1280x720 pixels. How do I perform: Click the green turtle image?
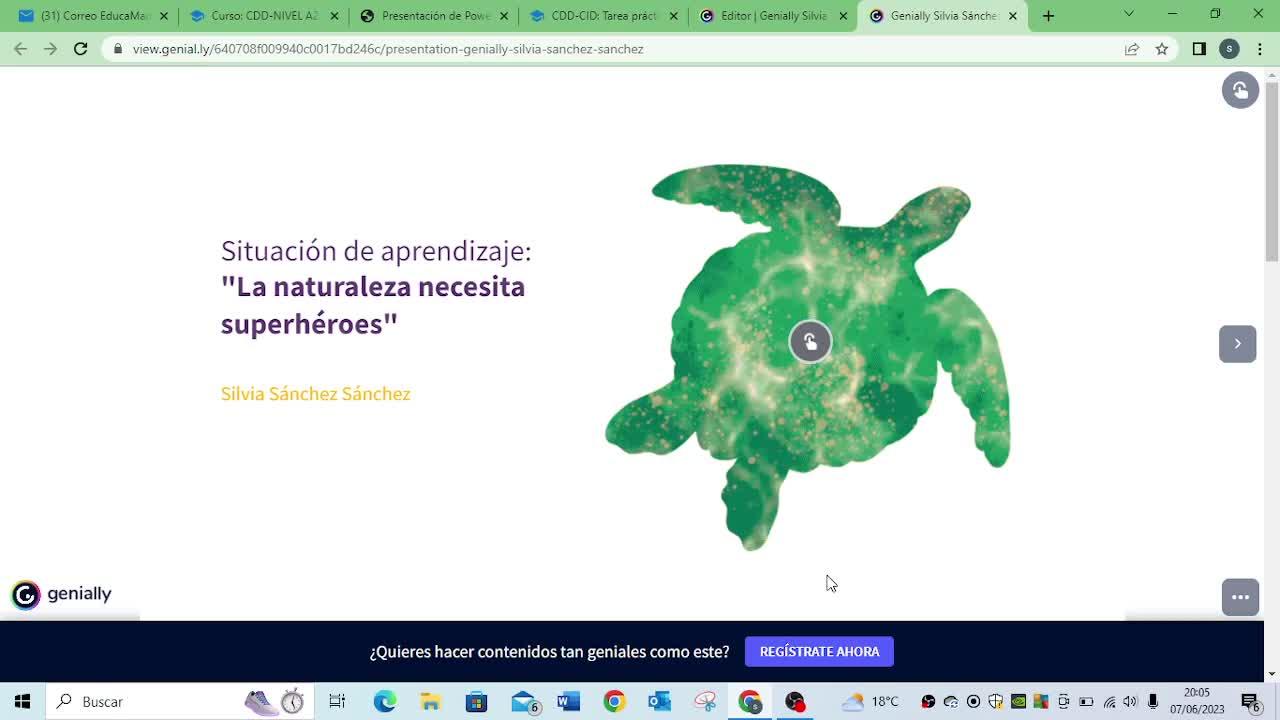pos(808,357)
